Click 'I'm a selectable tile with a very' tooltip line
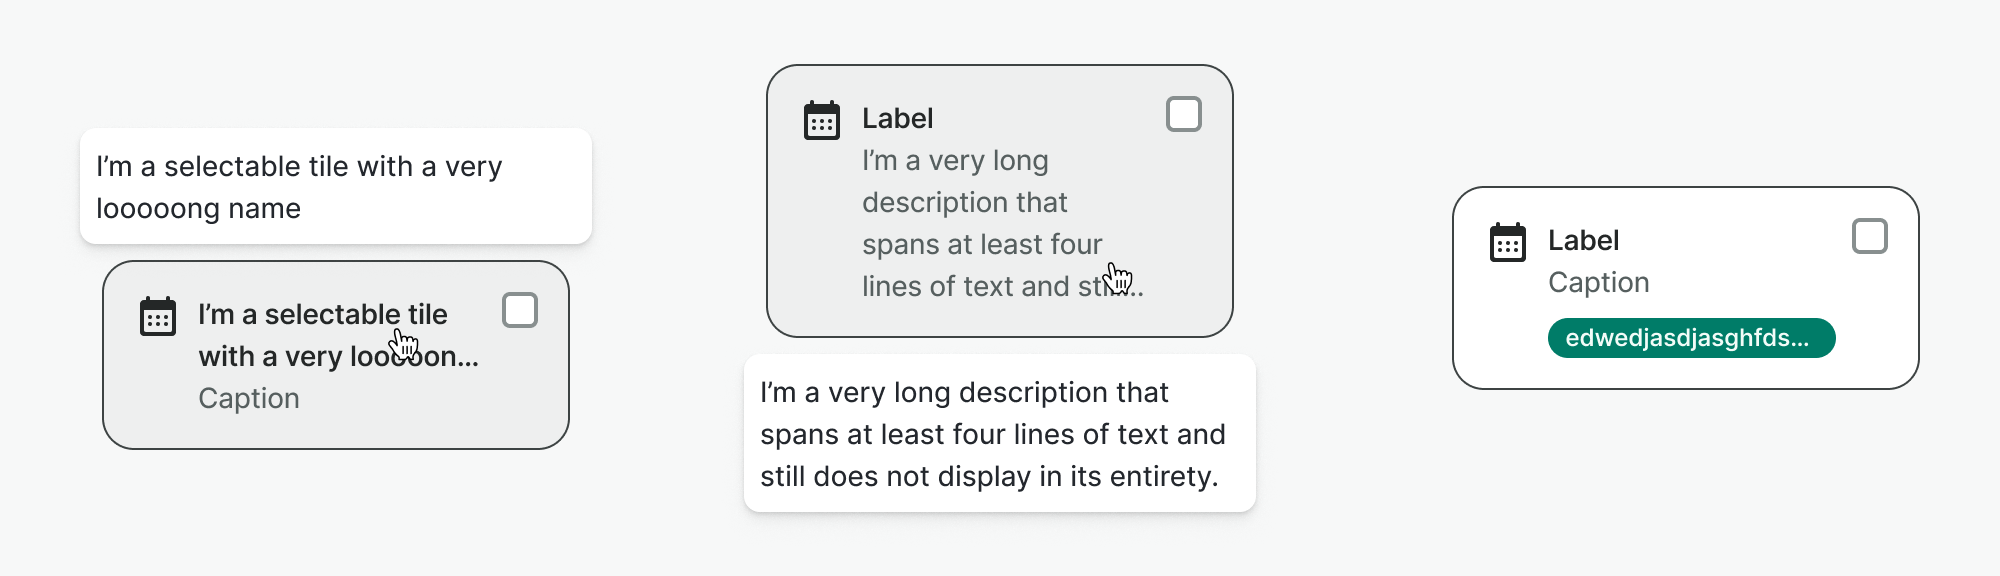This screenshot has width=2000, height=576. coord(299,167)
